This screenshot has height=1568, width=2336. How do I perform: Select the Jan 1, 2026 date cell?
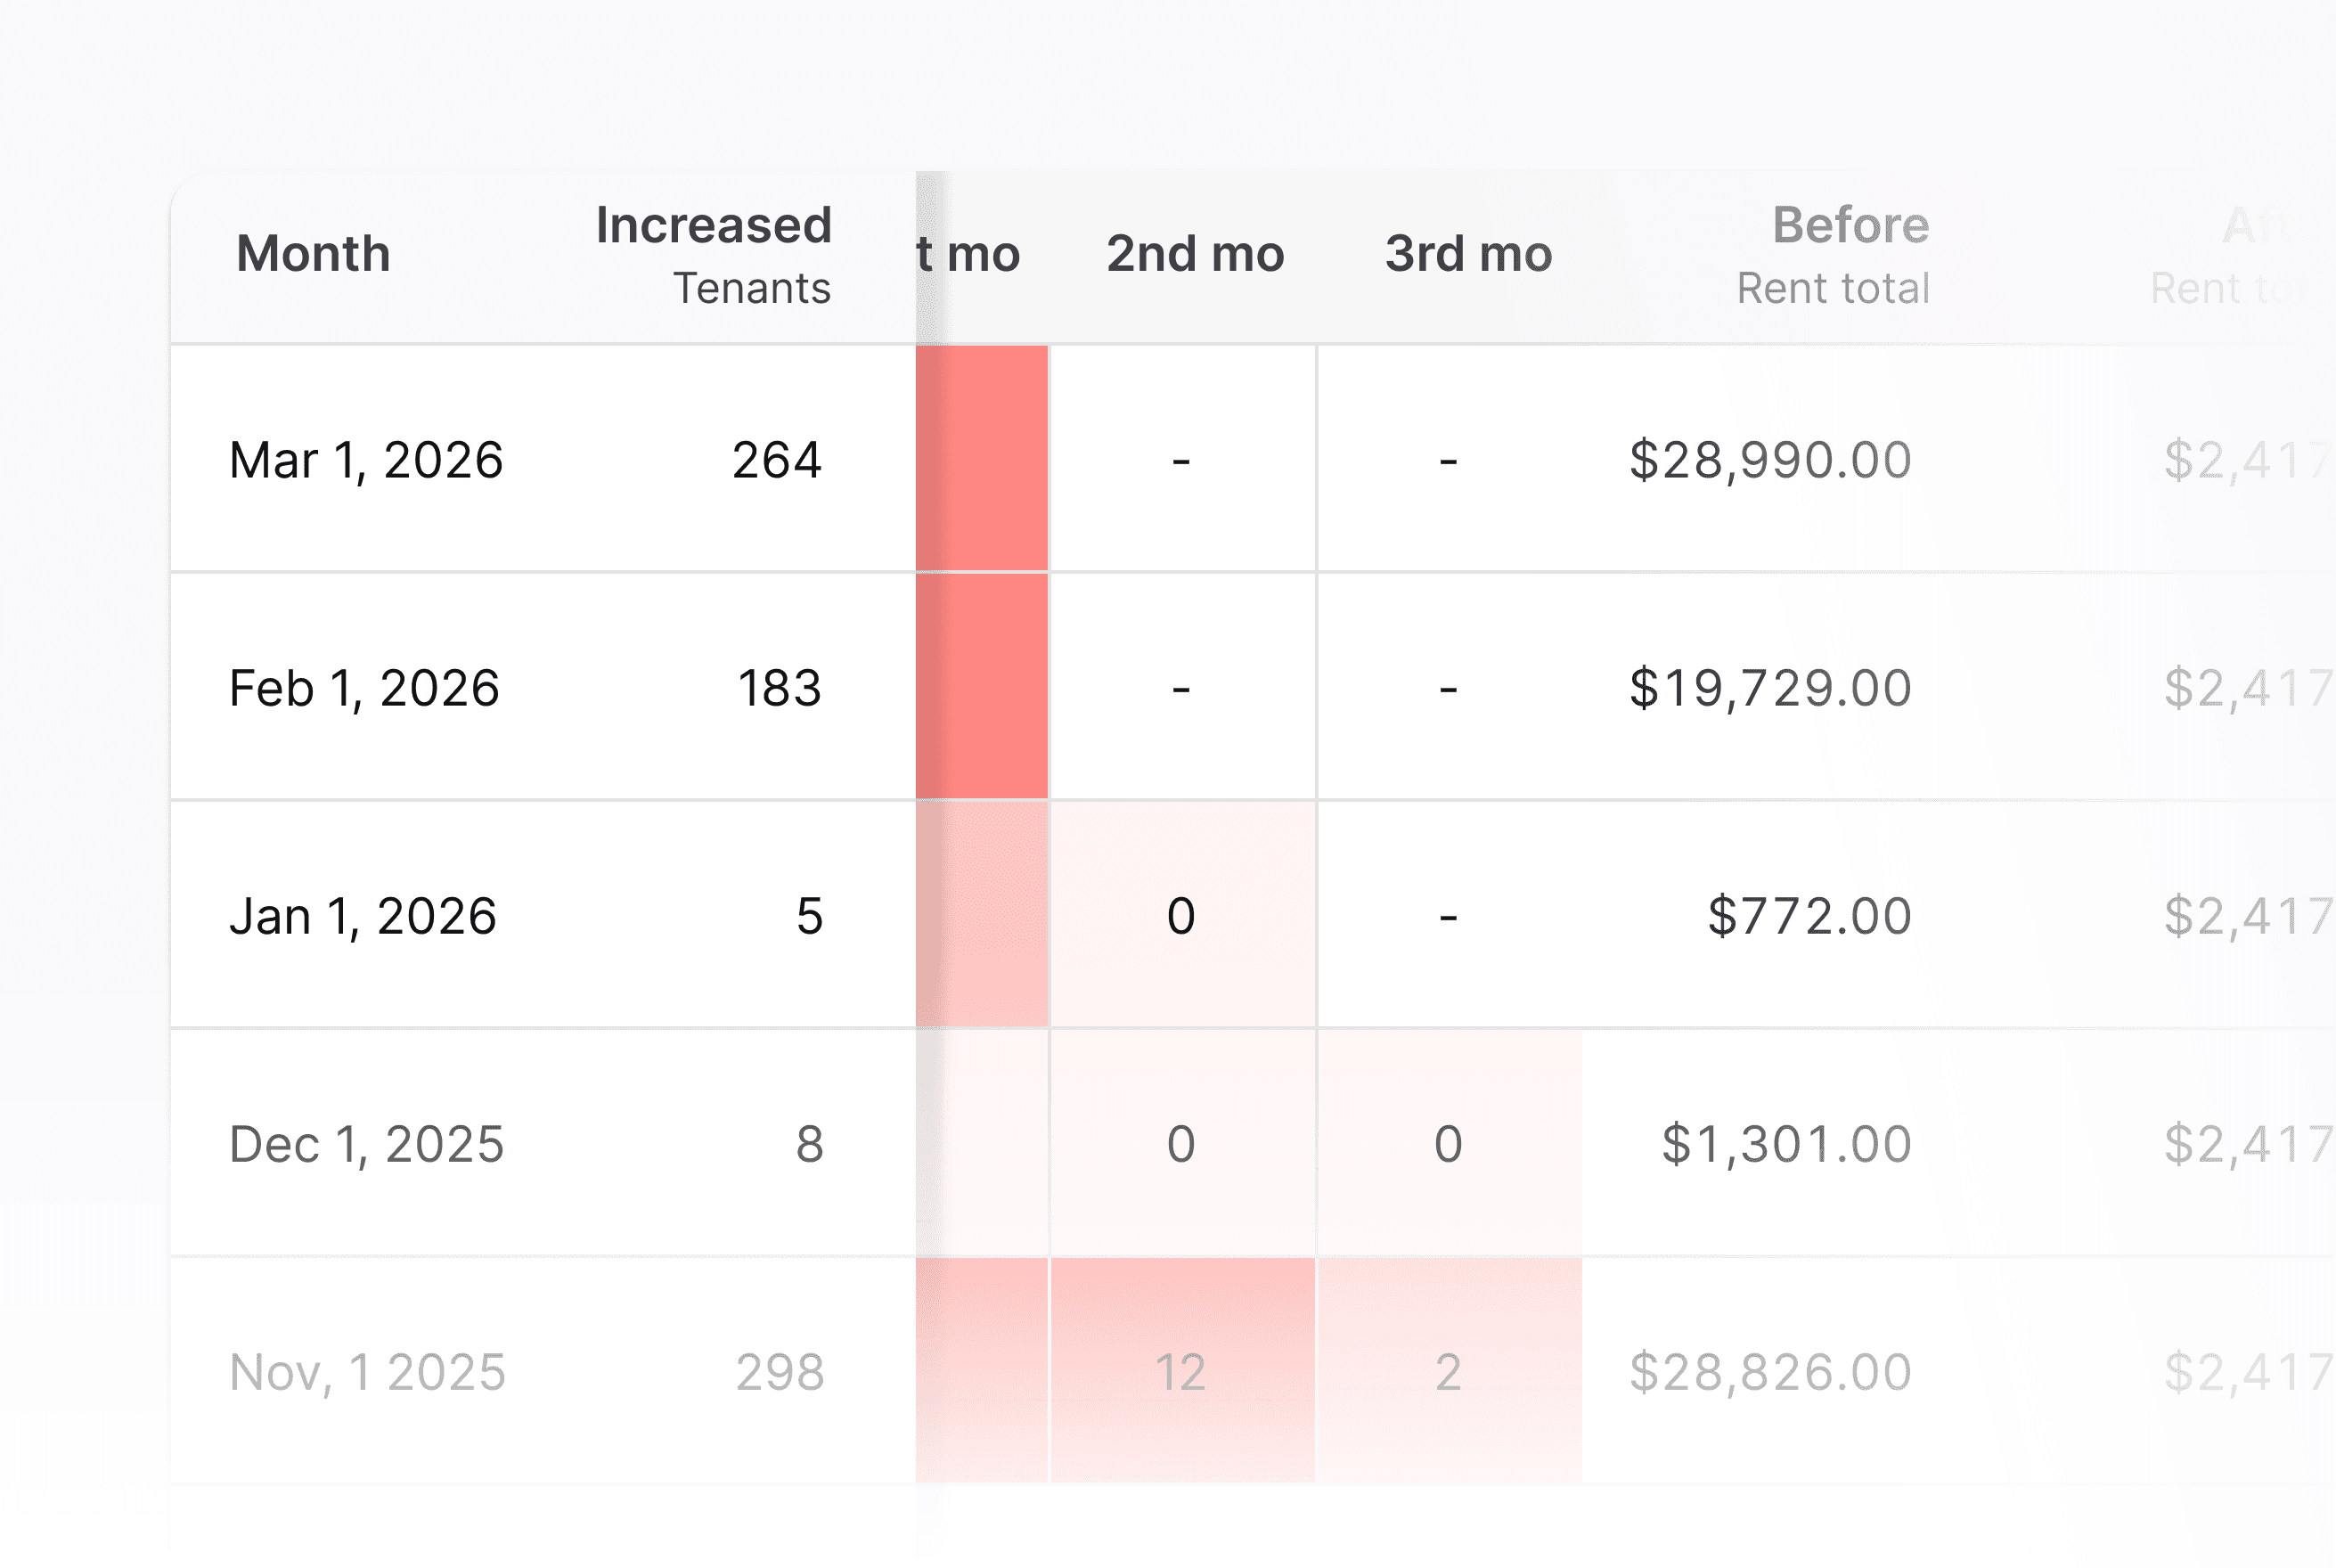point(363,916)
